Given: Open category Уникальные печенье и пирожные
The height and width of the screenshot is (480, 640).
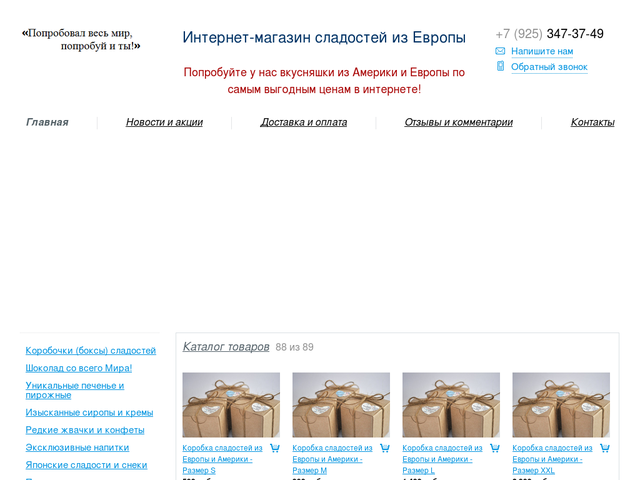Looking at the screenshot, I should pos(75,390).
